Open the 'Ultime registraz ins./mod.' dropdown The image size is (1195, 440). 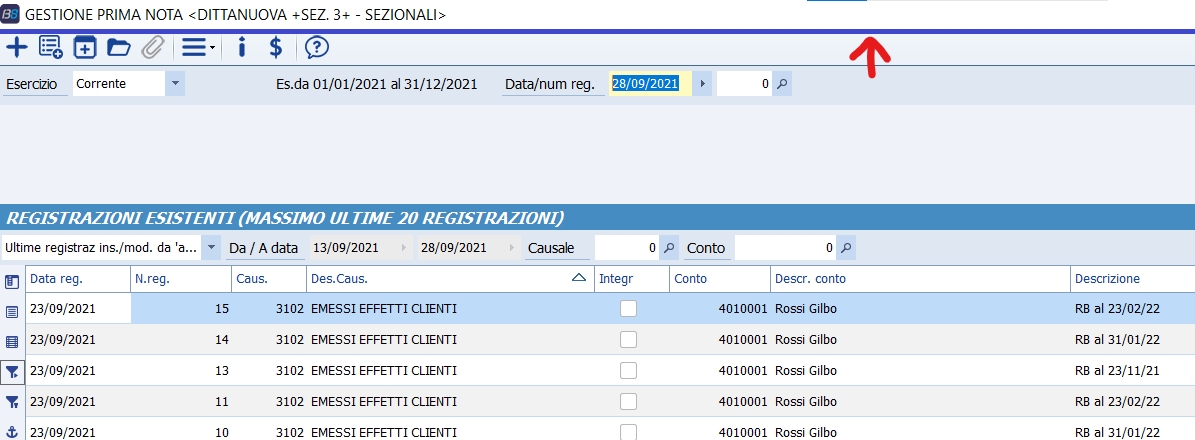point(211,248)
